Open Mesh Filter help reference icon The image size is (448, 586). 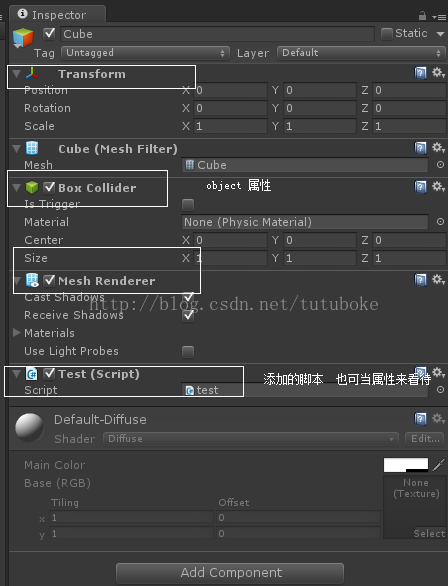(x=420, y=148)
